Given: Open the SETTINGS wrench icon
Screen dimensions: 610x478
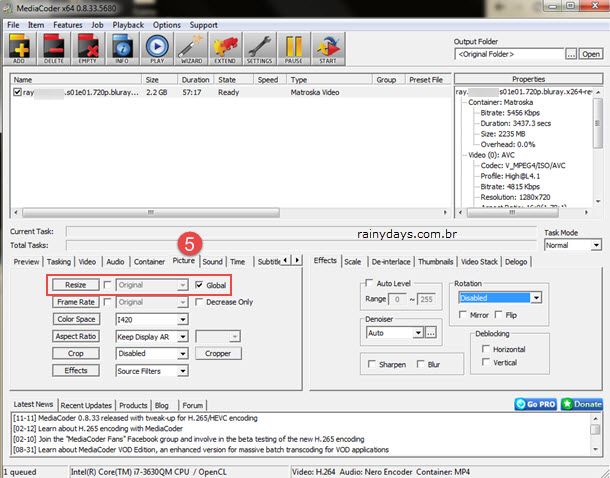Looking at the screenshot, I should 259,49.
